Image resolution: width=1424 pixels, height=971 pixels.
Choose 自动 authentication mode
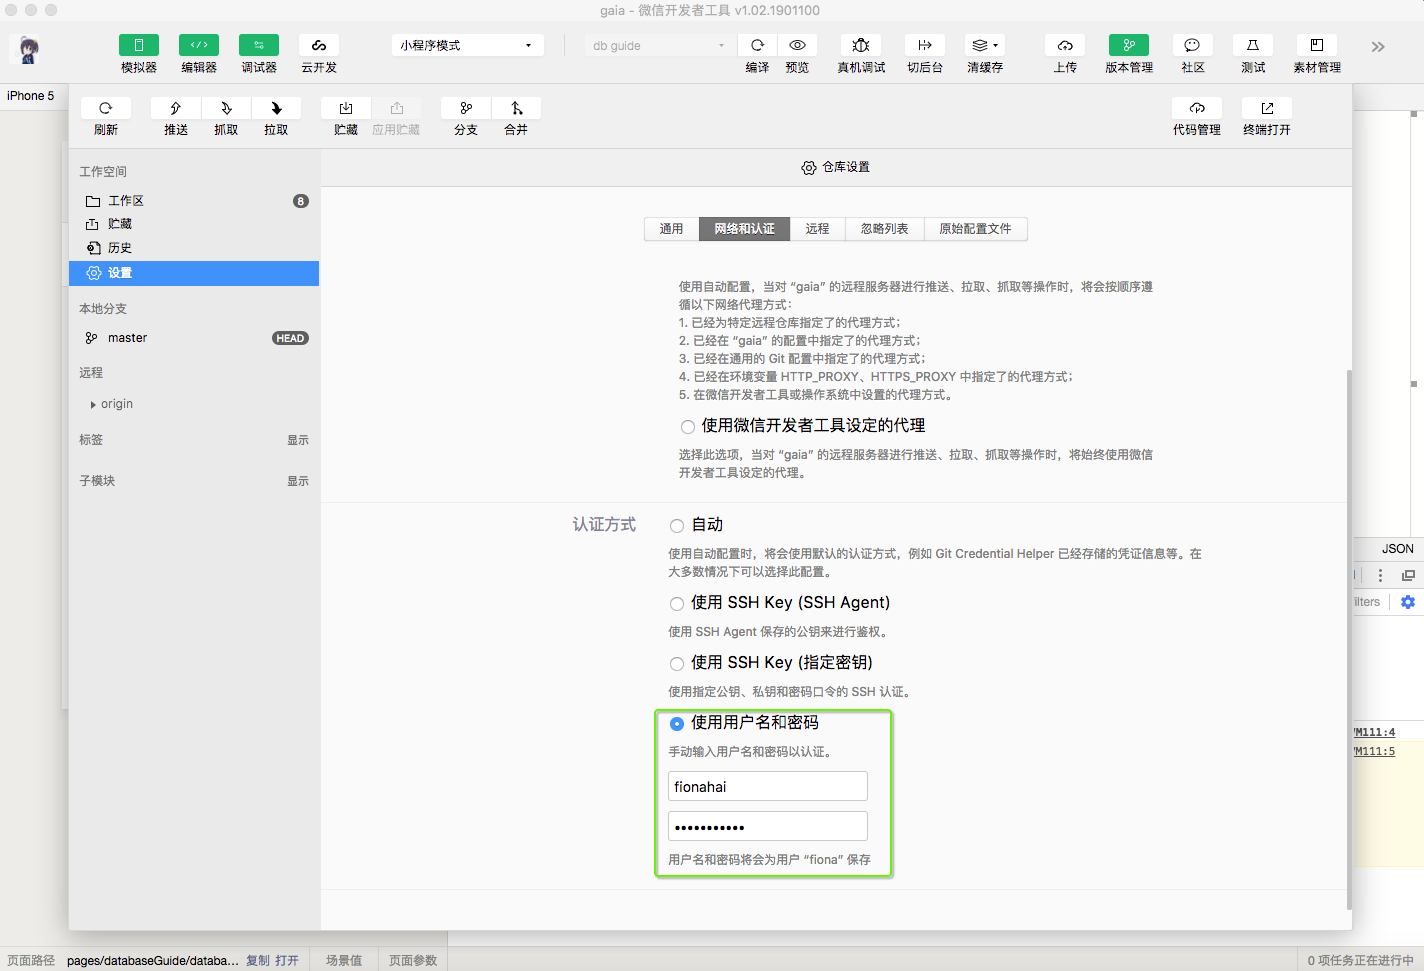[x=676, y=524]
